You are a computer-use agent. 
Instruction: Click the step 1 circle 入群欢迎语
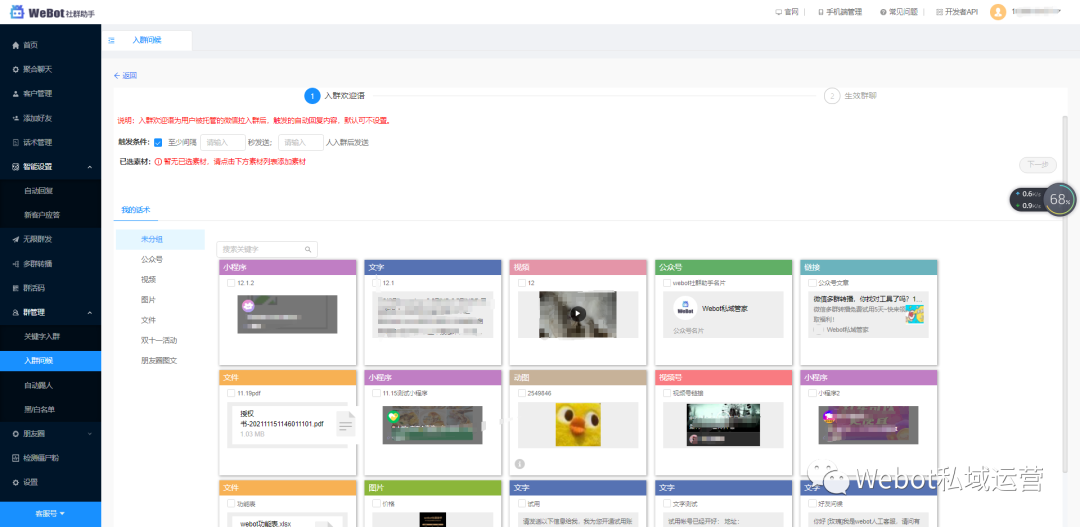click(312, 96)
